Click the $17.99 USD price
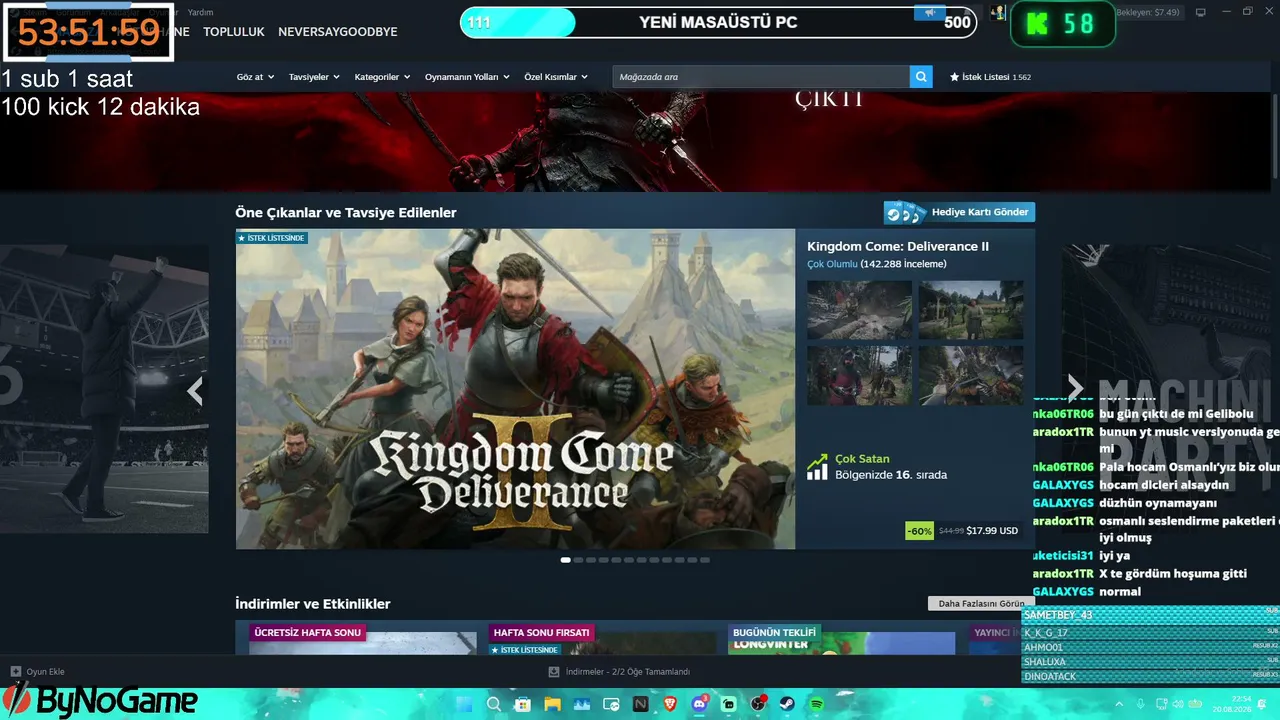1280x720 pixels. point(992,531)
